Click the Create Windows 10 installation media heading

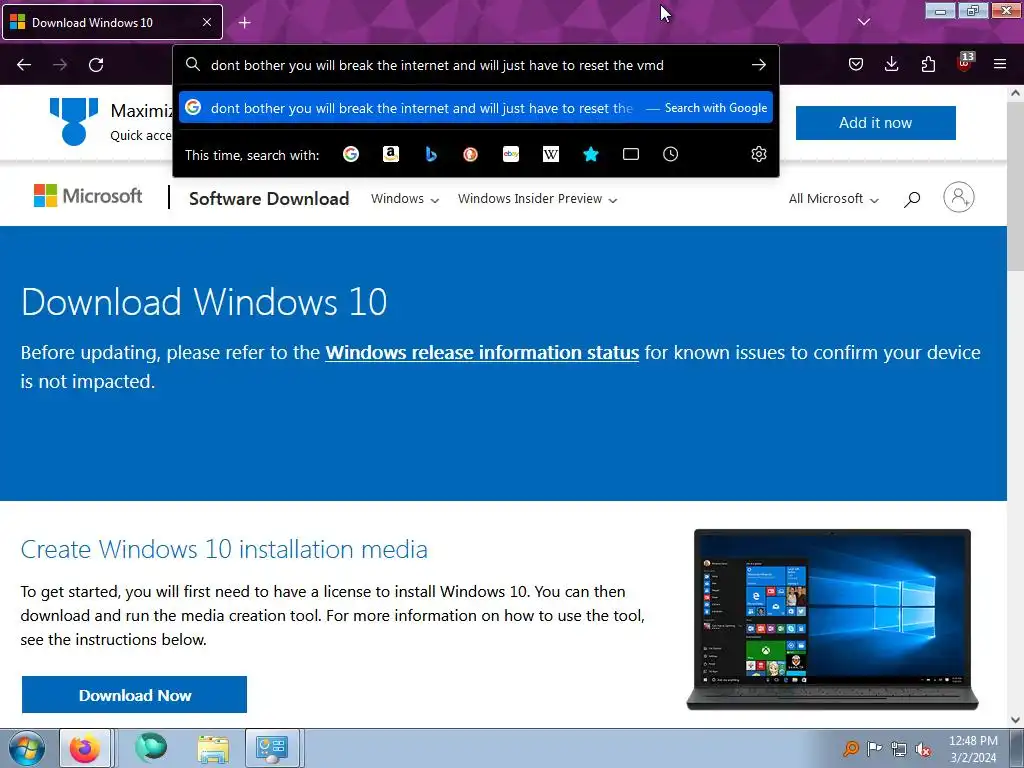224,549
